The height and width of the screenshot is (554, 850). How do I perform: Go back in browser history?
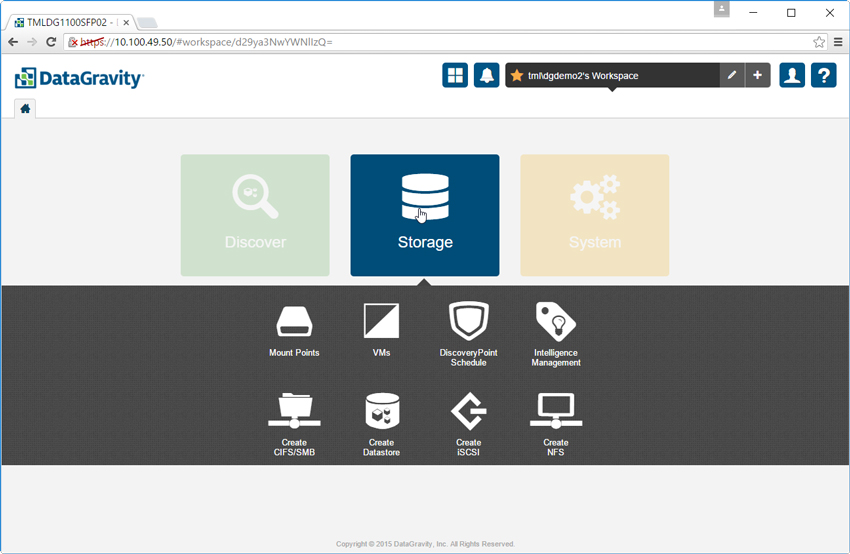13,42
